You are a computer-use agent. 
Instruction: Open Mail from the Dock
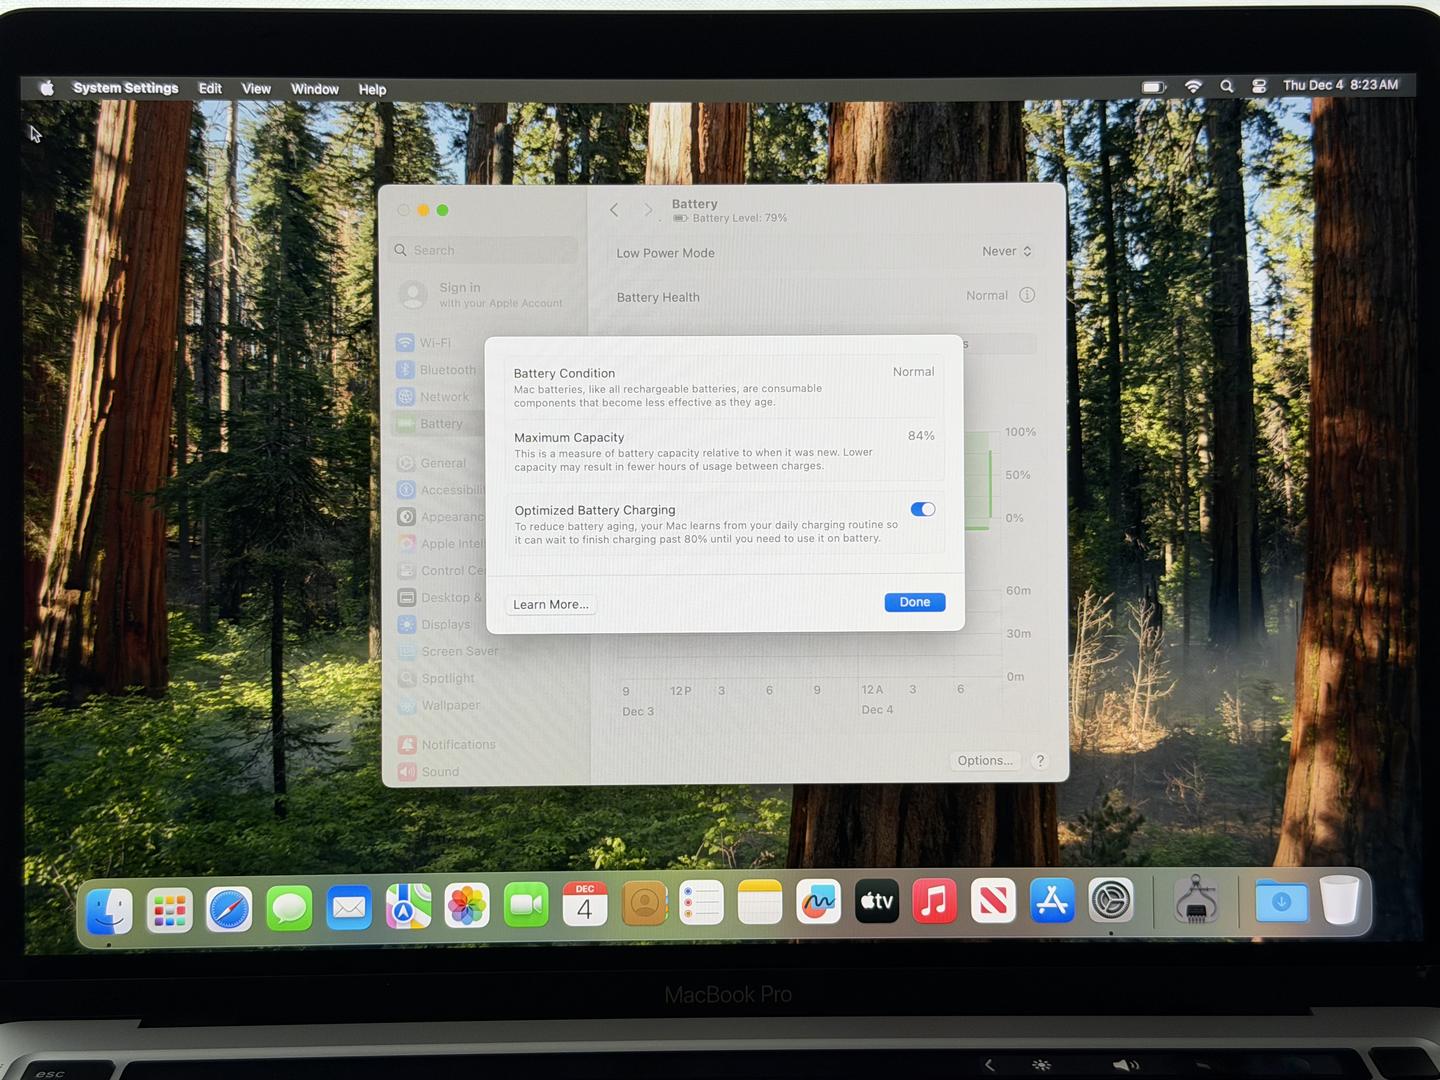[348, 908]
